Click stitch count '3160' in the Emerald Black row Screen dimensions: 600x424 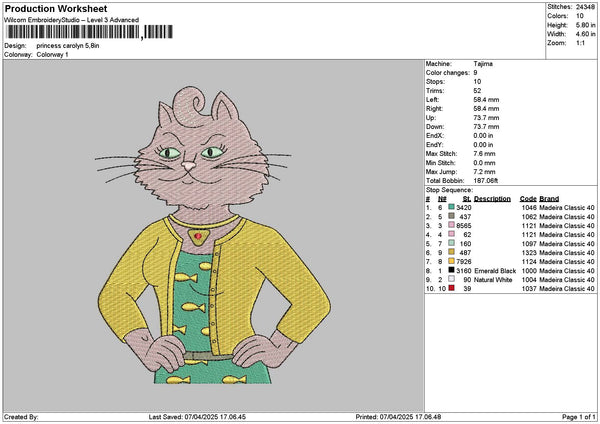464,271
